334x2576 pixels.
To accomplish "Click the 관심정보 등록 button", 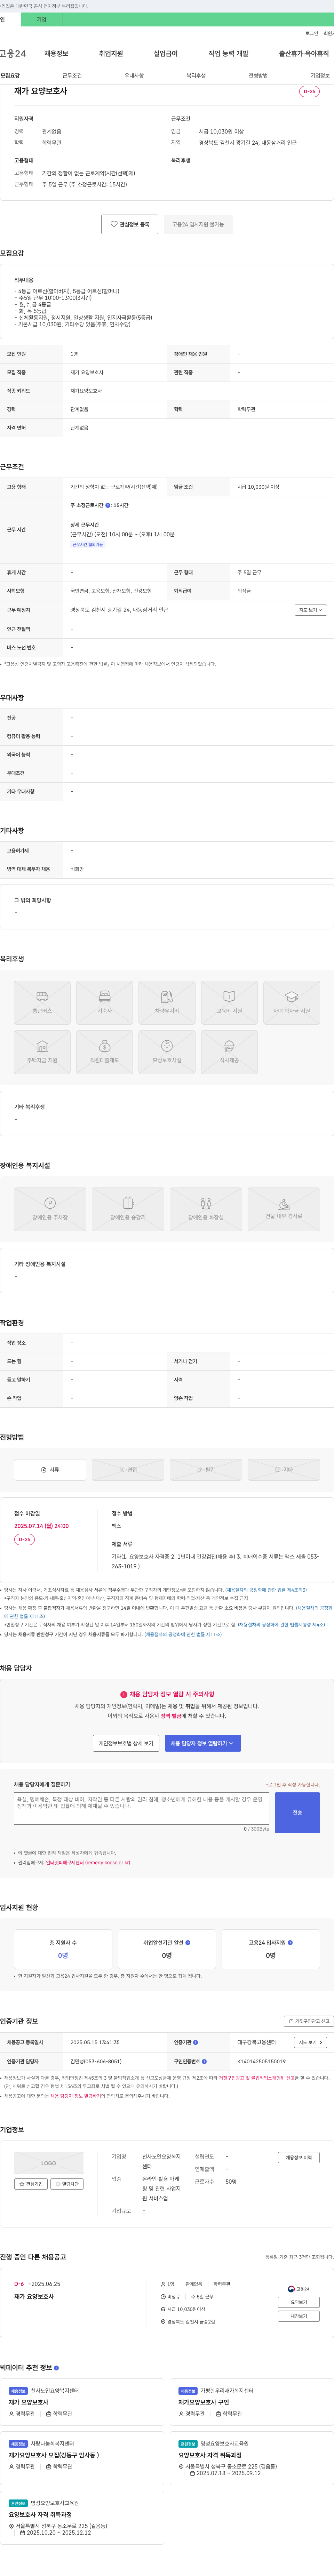I will [130, 224].
